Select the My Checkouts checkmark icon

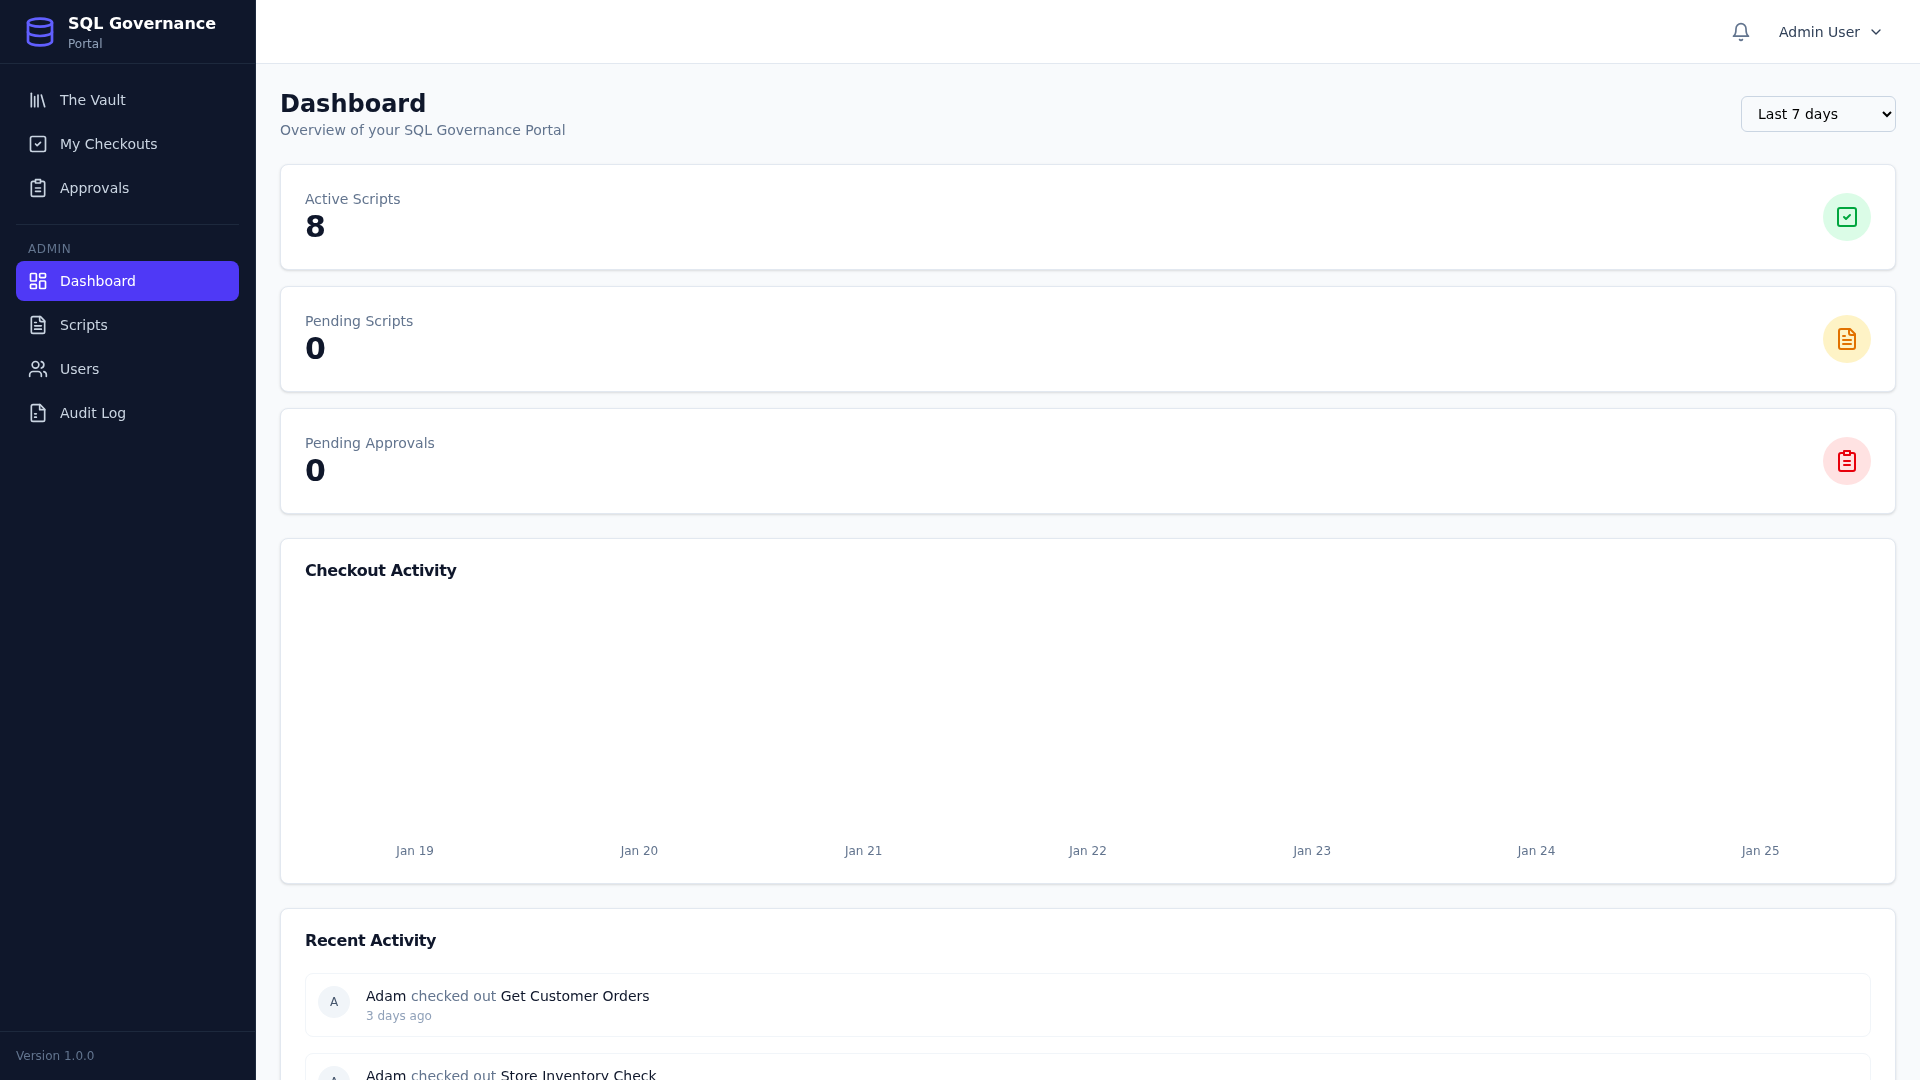37,144
